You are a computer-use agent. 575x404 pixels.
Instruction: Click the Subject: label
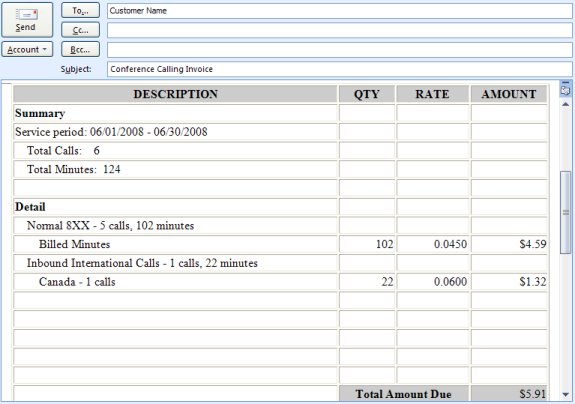pyautogui.click(x=76, y=69)
